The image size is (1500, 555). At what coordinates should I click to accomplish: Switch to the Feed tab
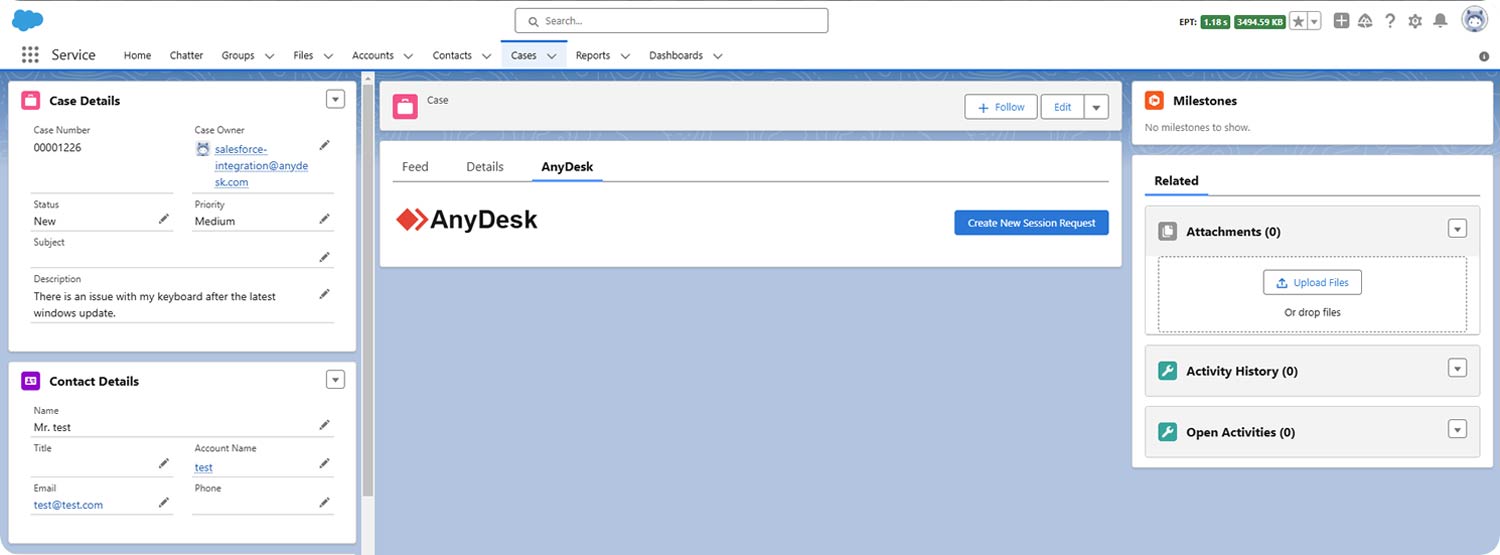[415, 167]
